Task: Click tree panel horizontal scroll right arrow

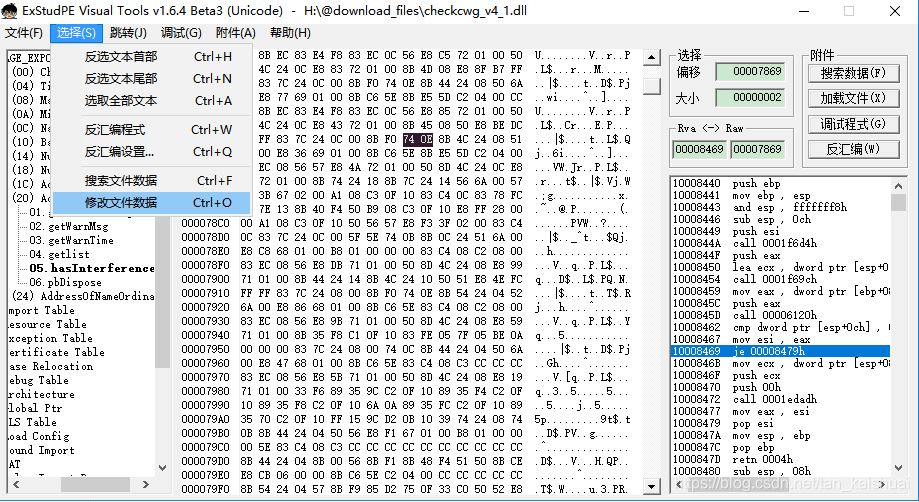Action: point(146,485)
